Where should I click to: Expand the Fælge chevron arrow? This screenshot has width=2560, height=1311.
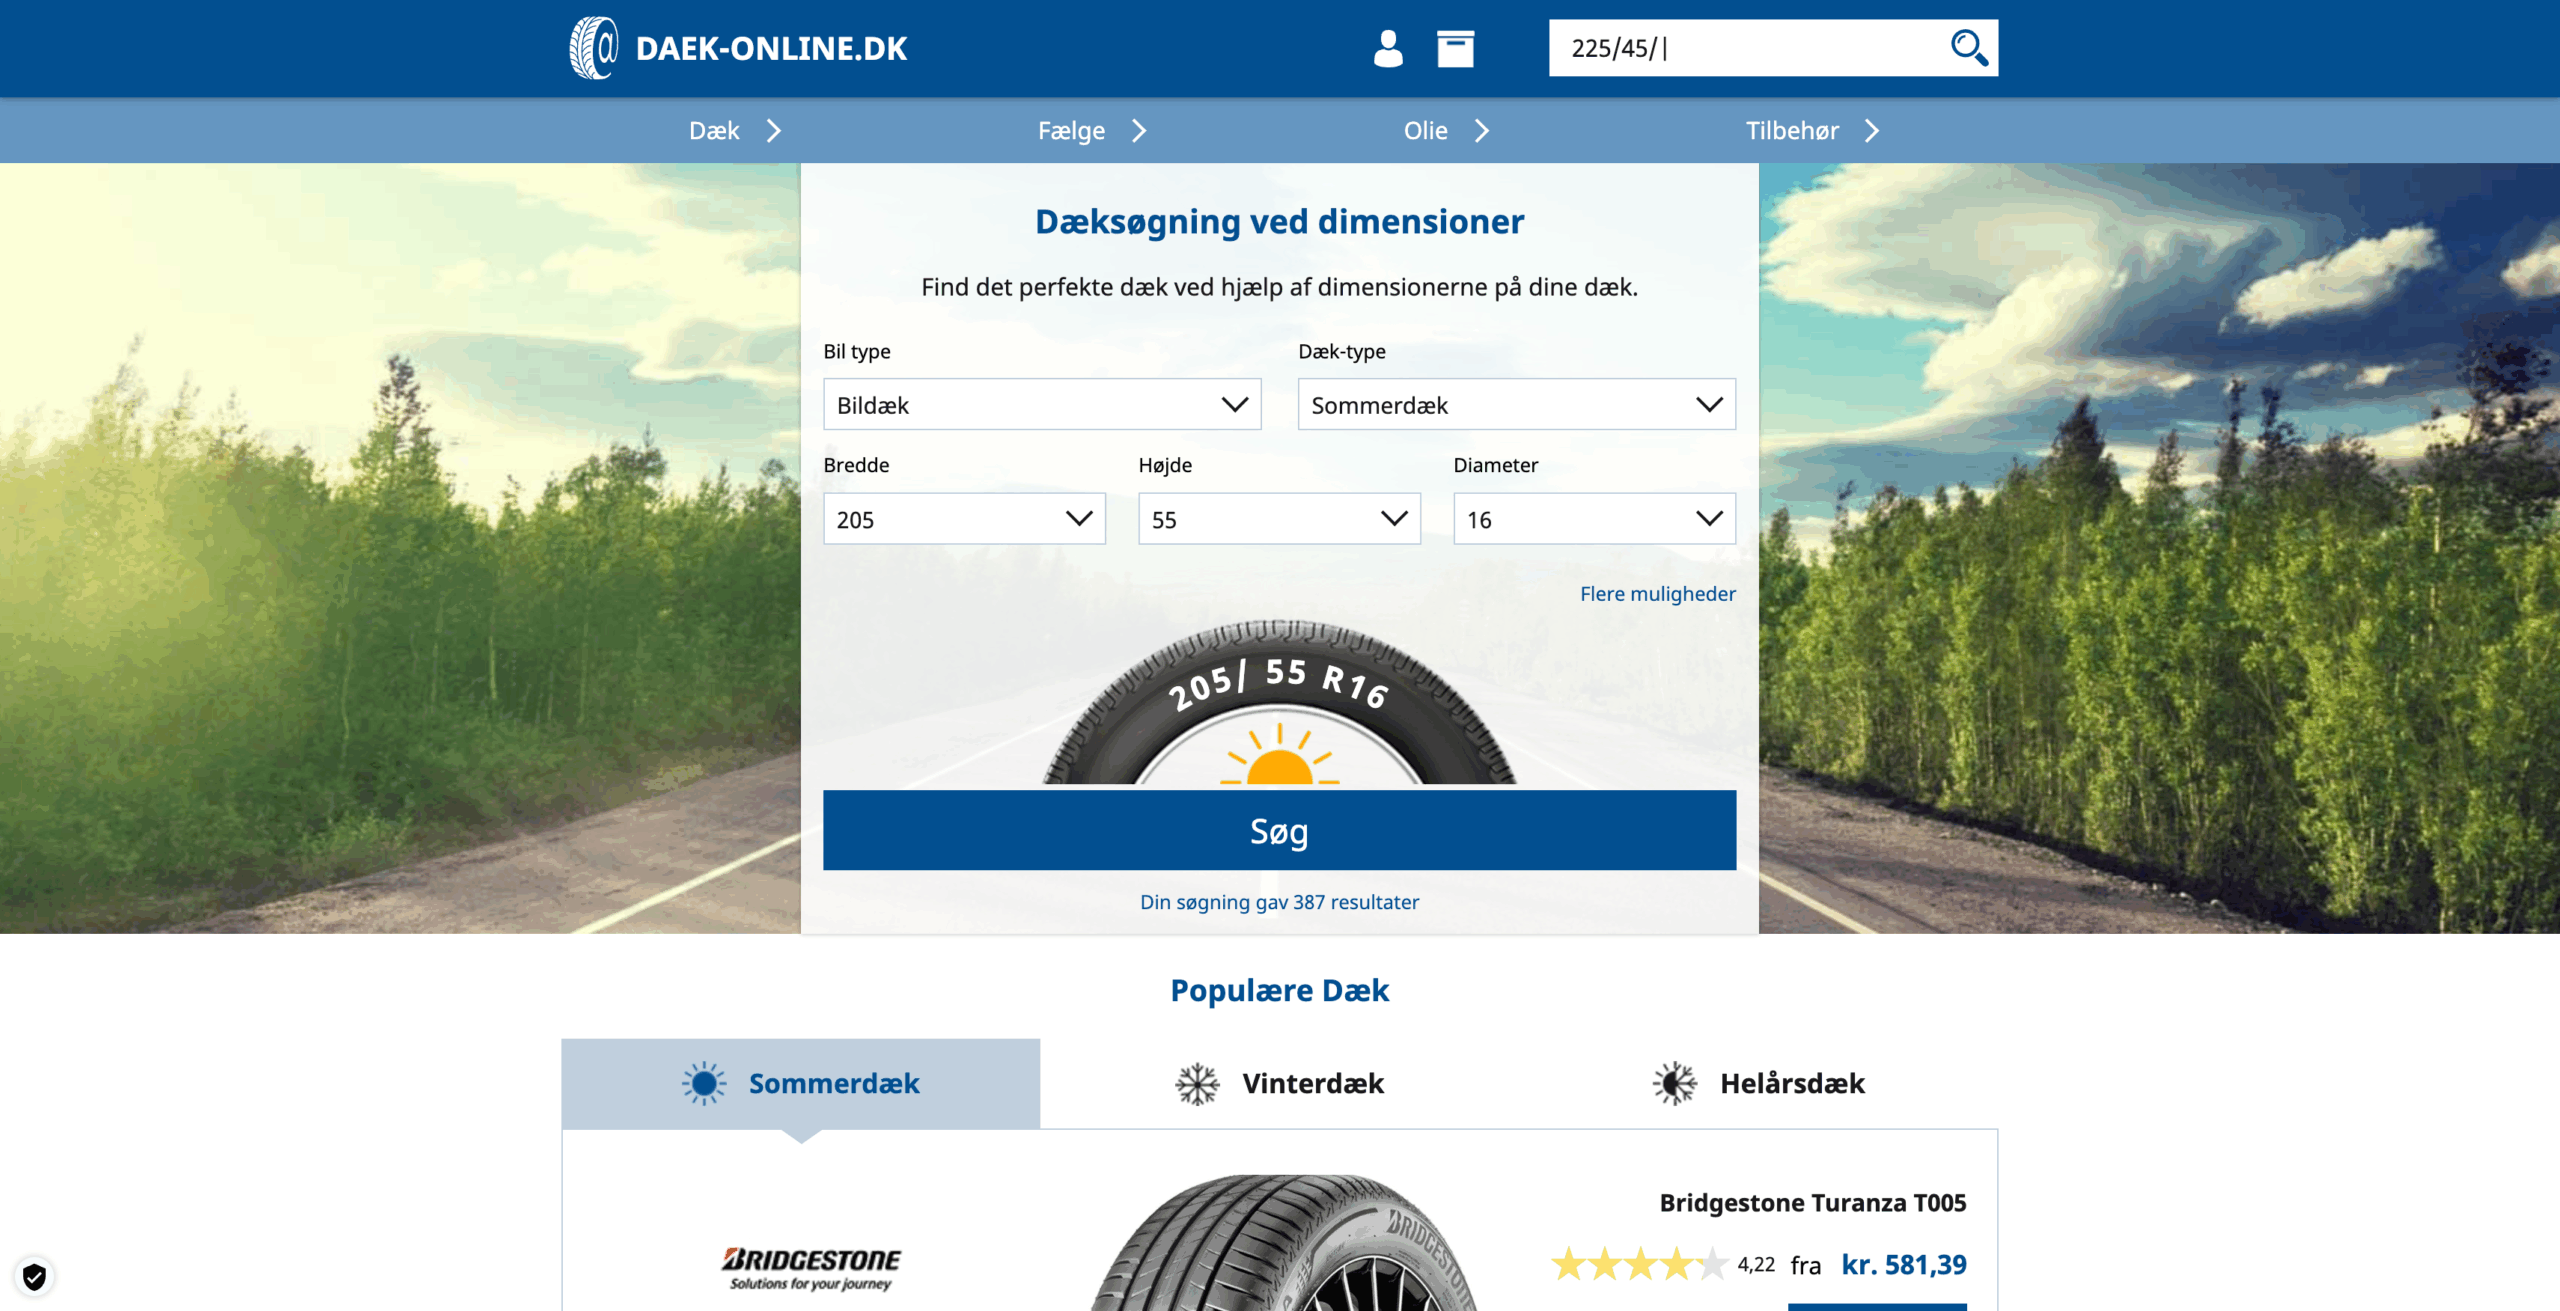click(1138, 131)
